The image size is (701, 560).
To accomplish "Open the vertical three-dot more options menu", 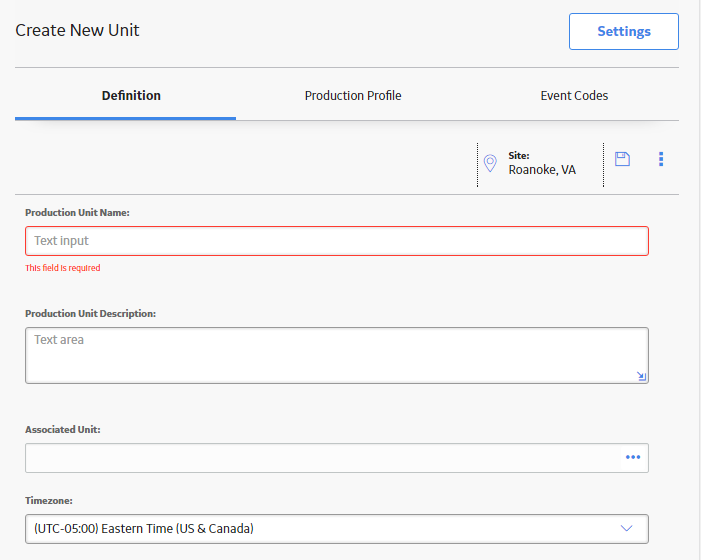I will tap(661, 159).
